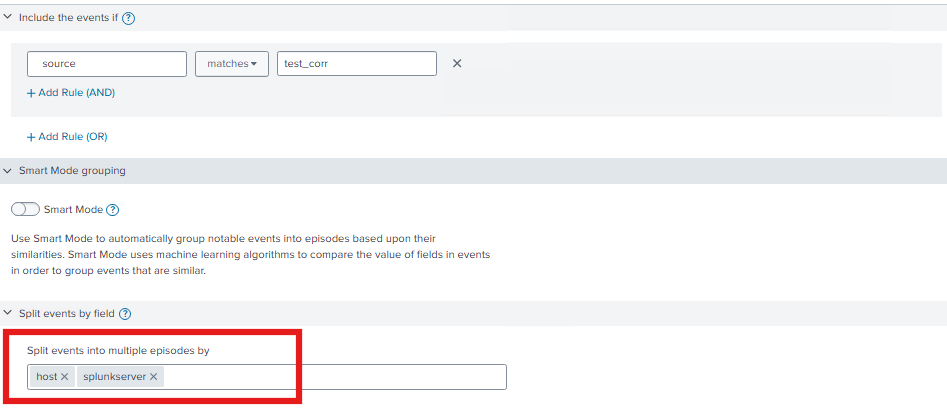
Task: Click the '+ Add Rule (AND)' link
Action: pos(71,93)
